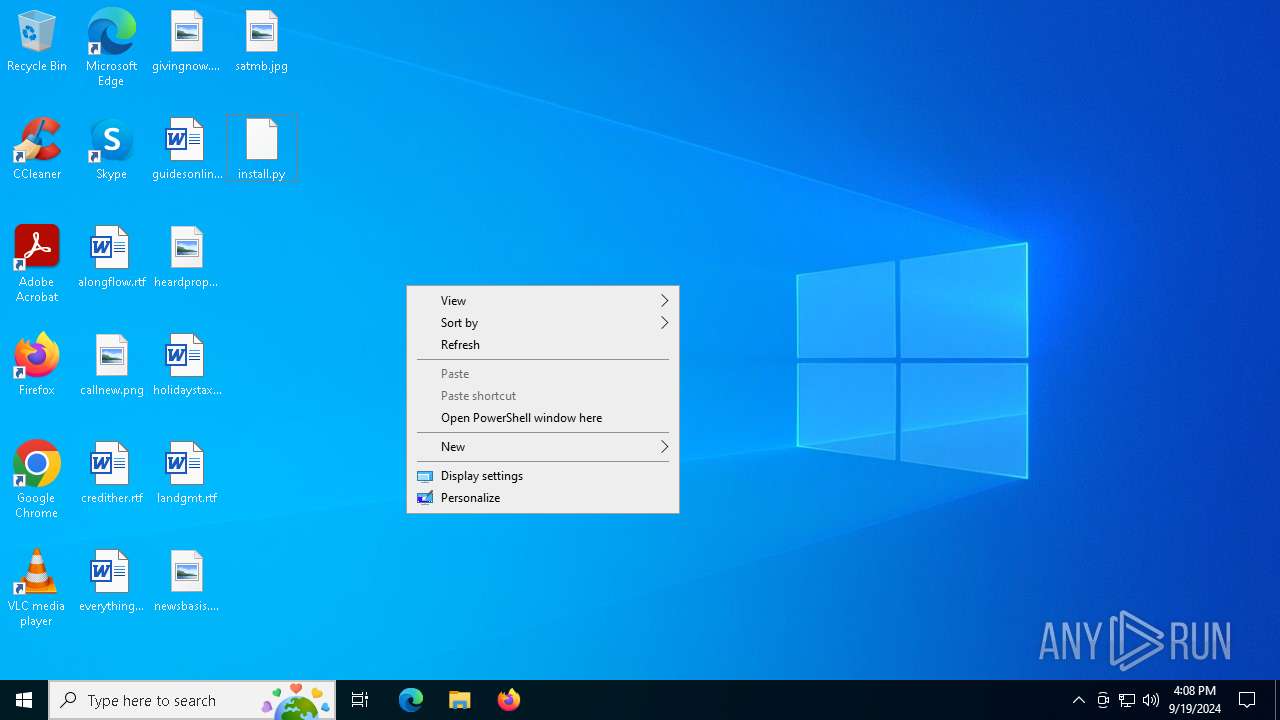Select the landgmt.rtf document icon
1280x720 pixels.
(x=186, y=474)
